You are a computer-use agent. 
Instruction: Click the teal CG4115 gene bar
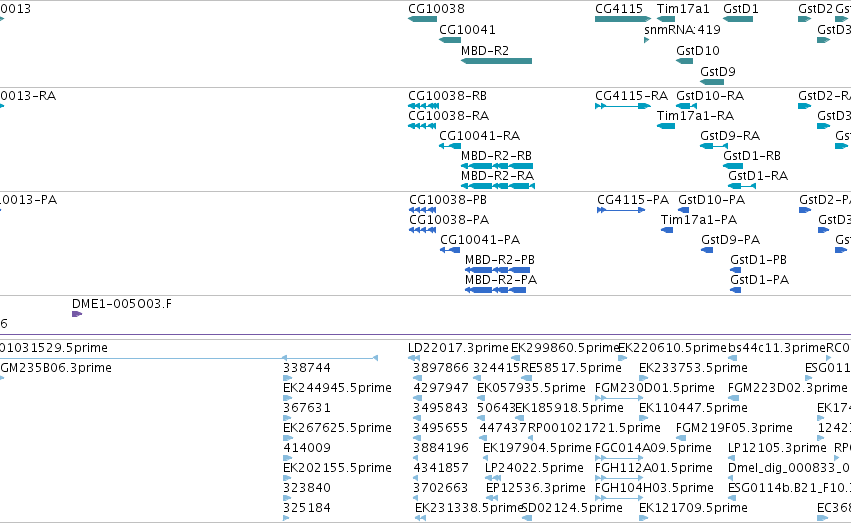(x=623, y=19)
